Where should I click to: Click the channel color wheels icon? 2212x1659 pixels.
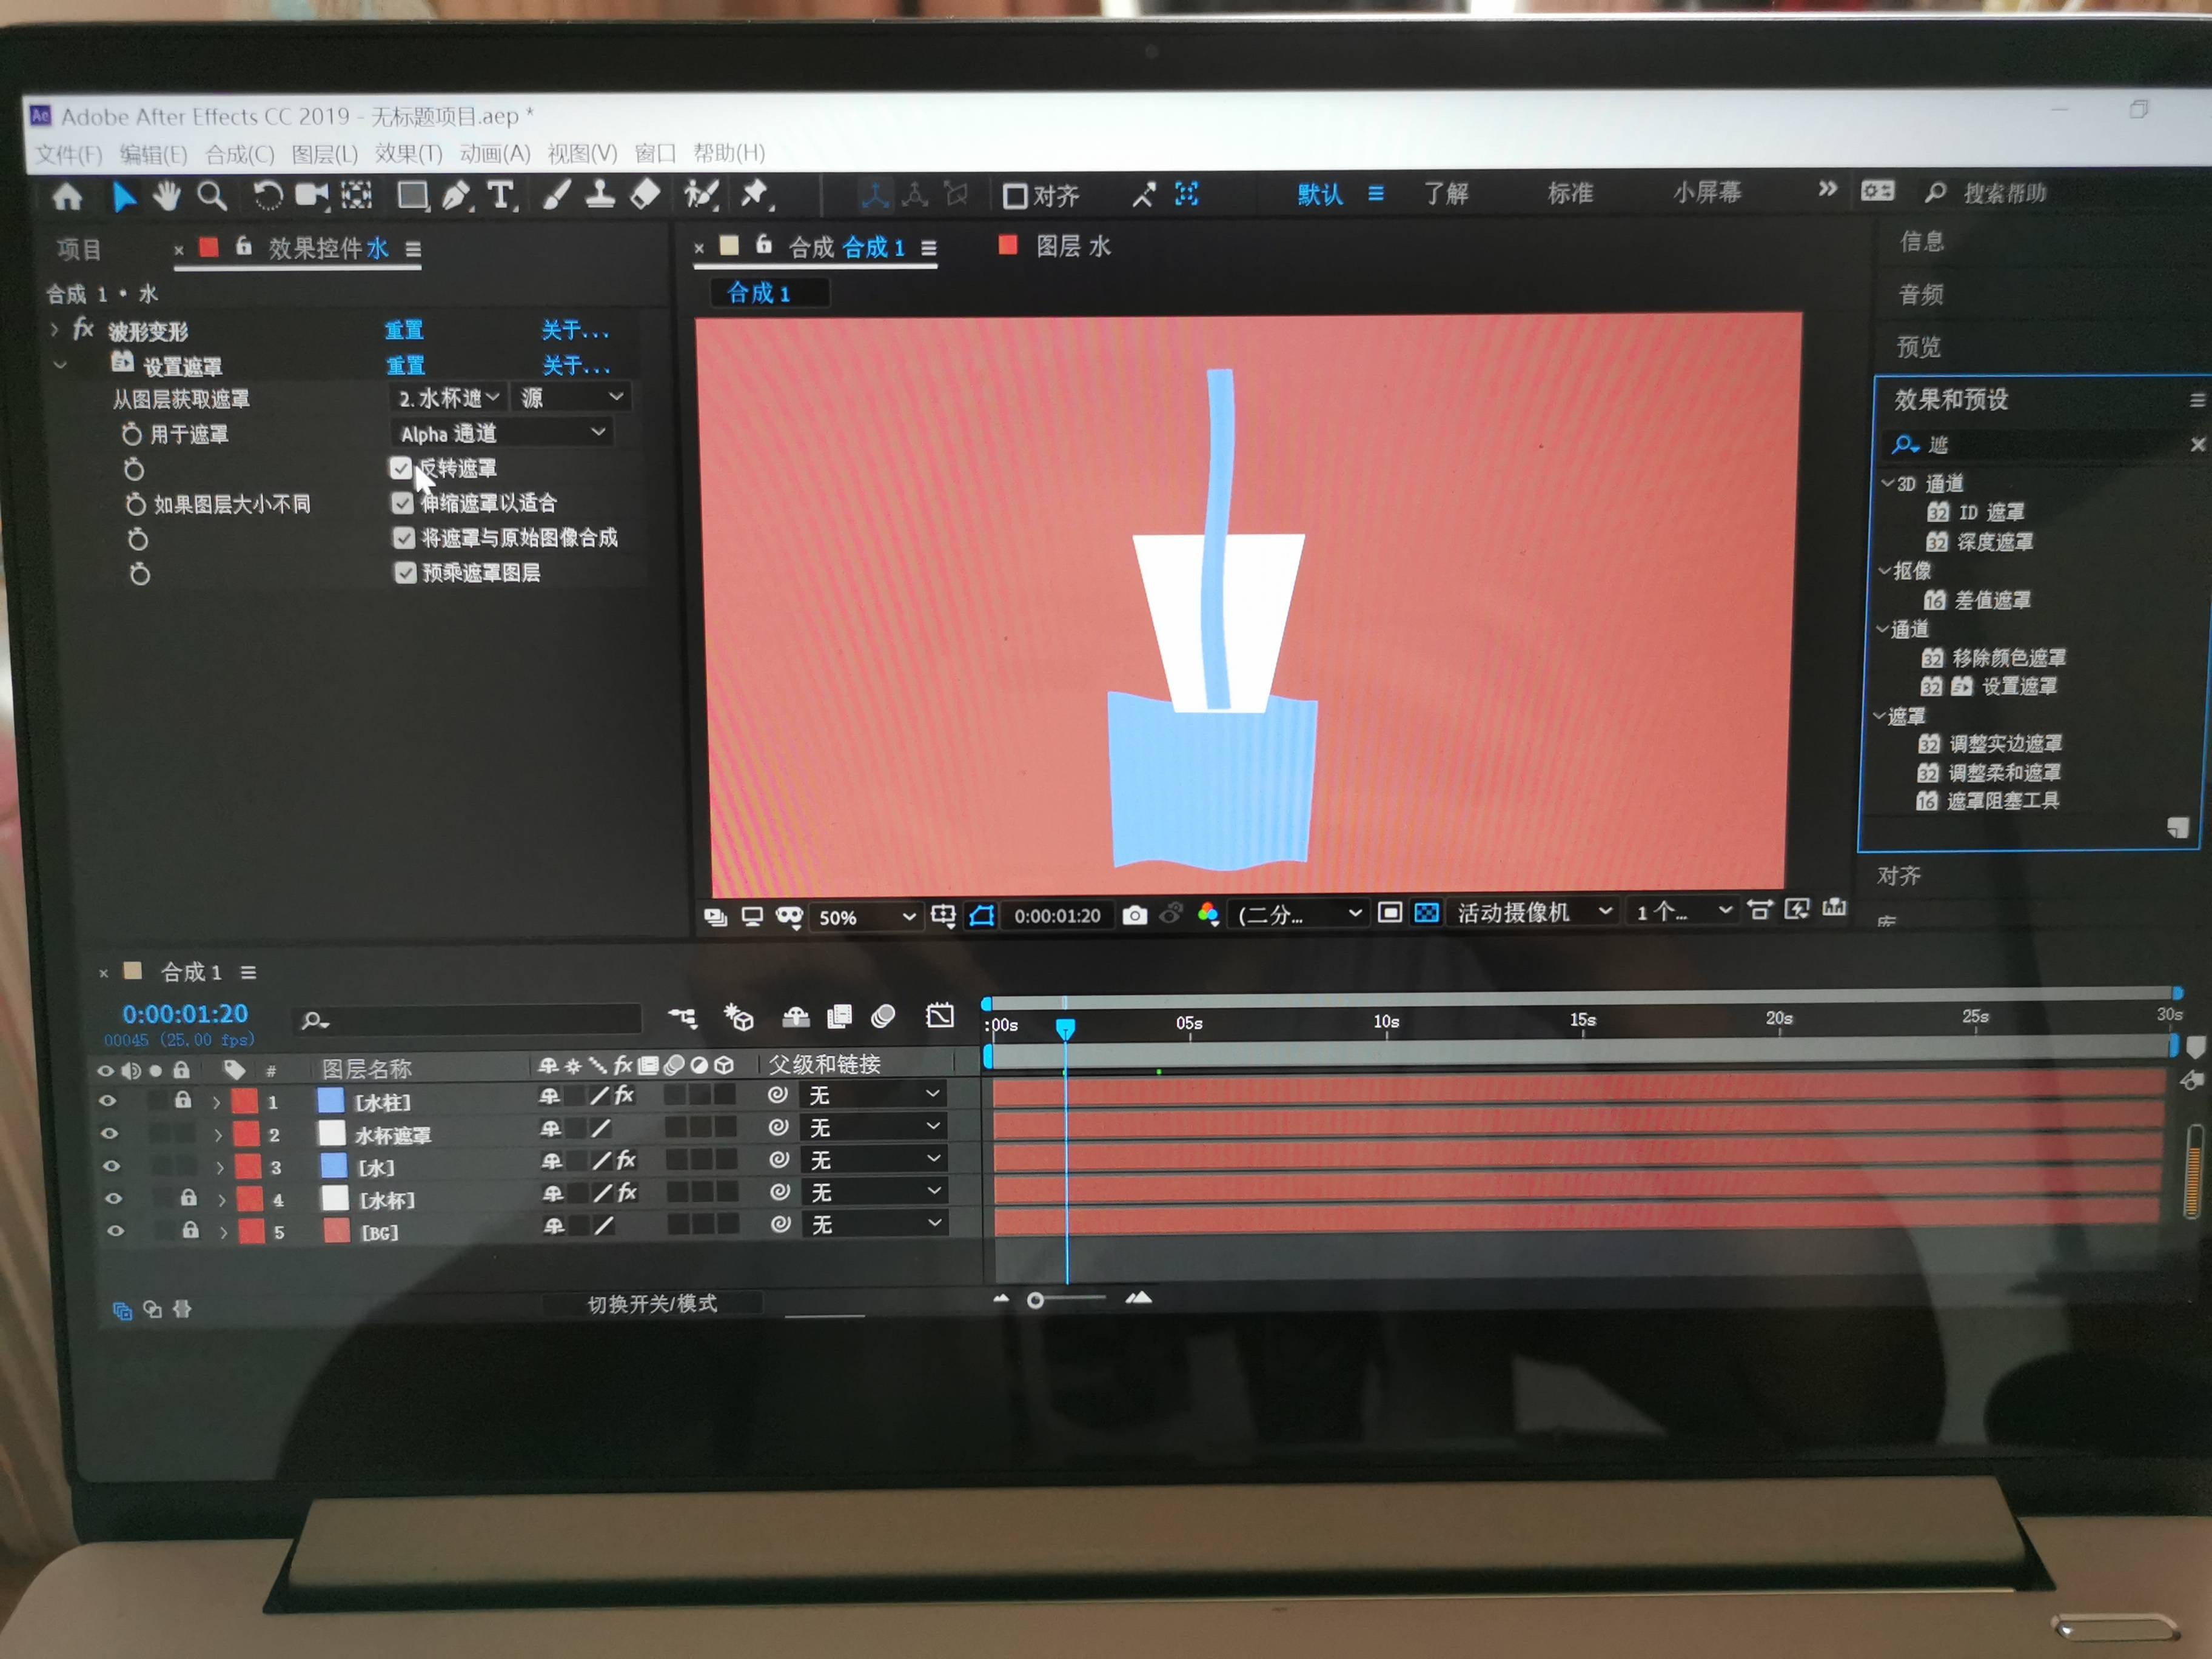tap(1208, 913)
